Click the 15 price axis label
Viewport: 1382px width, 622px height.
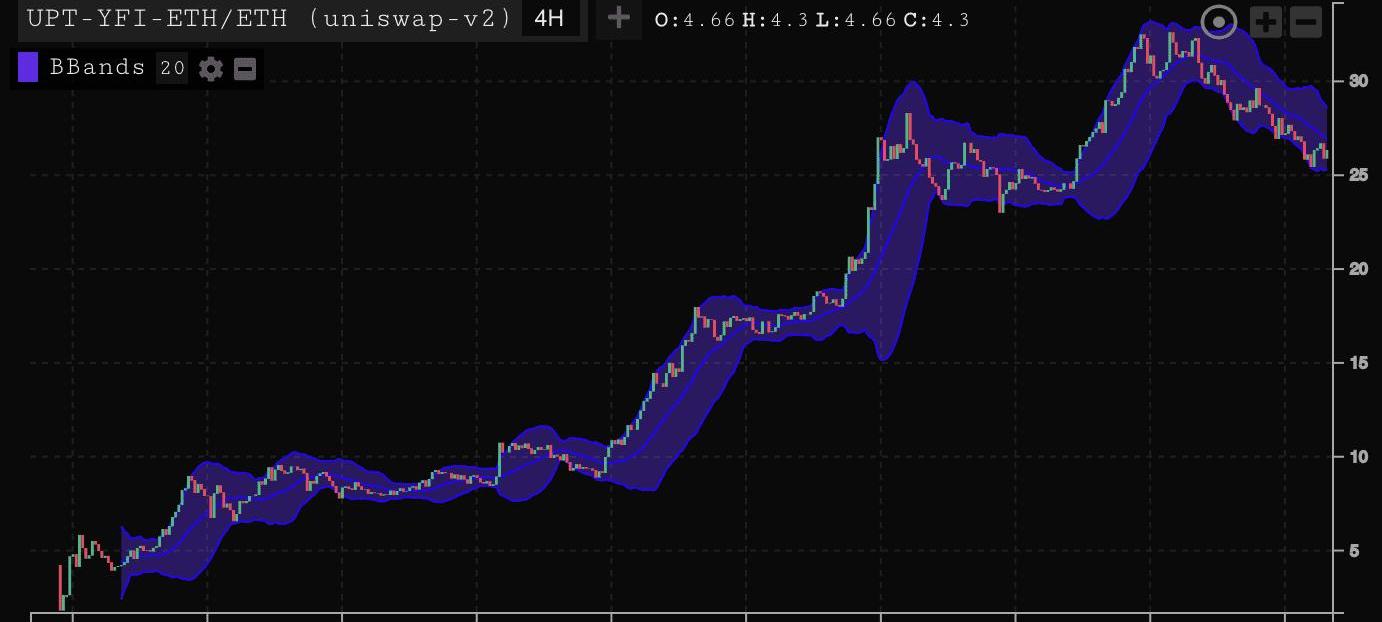(1358, 363)
